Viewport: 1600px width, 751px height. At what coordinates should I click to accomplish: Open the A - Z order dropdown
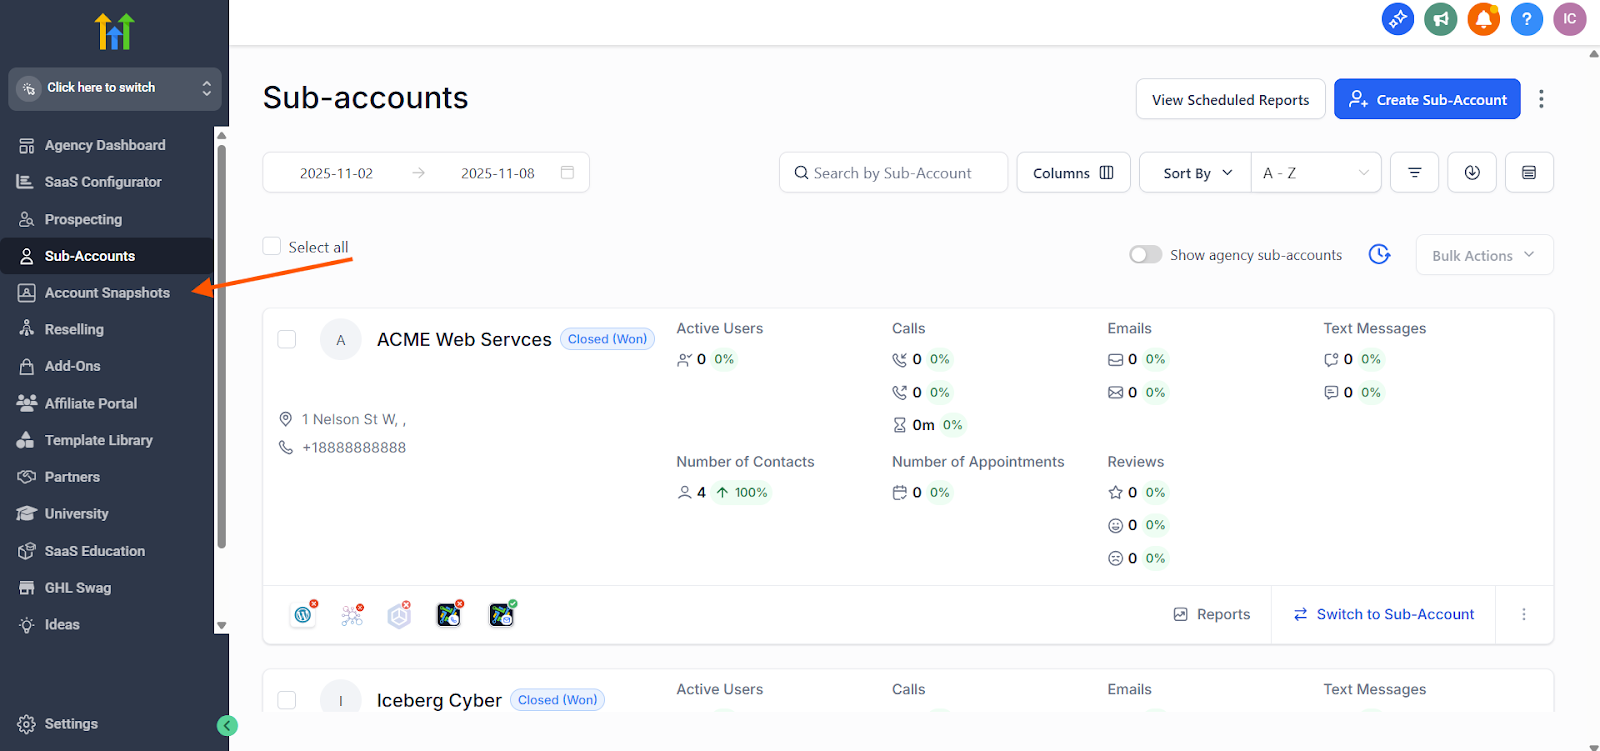tap(1316, 173)
